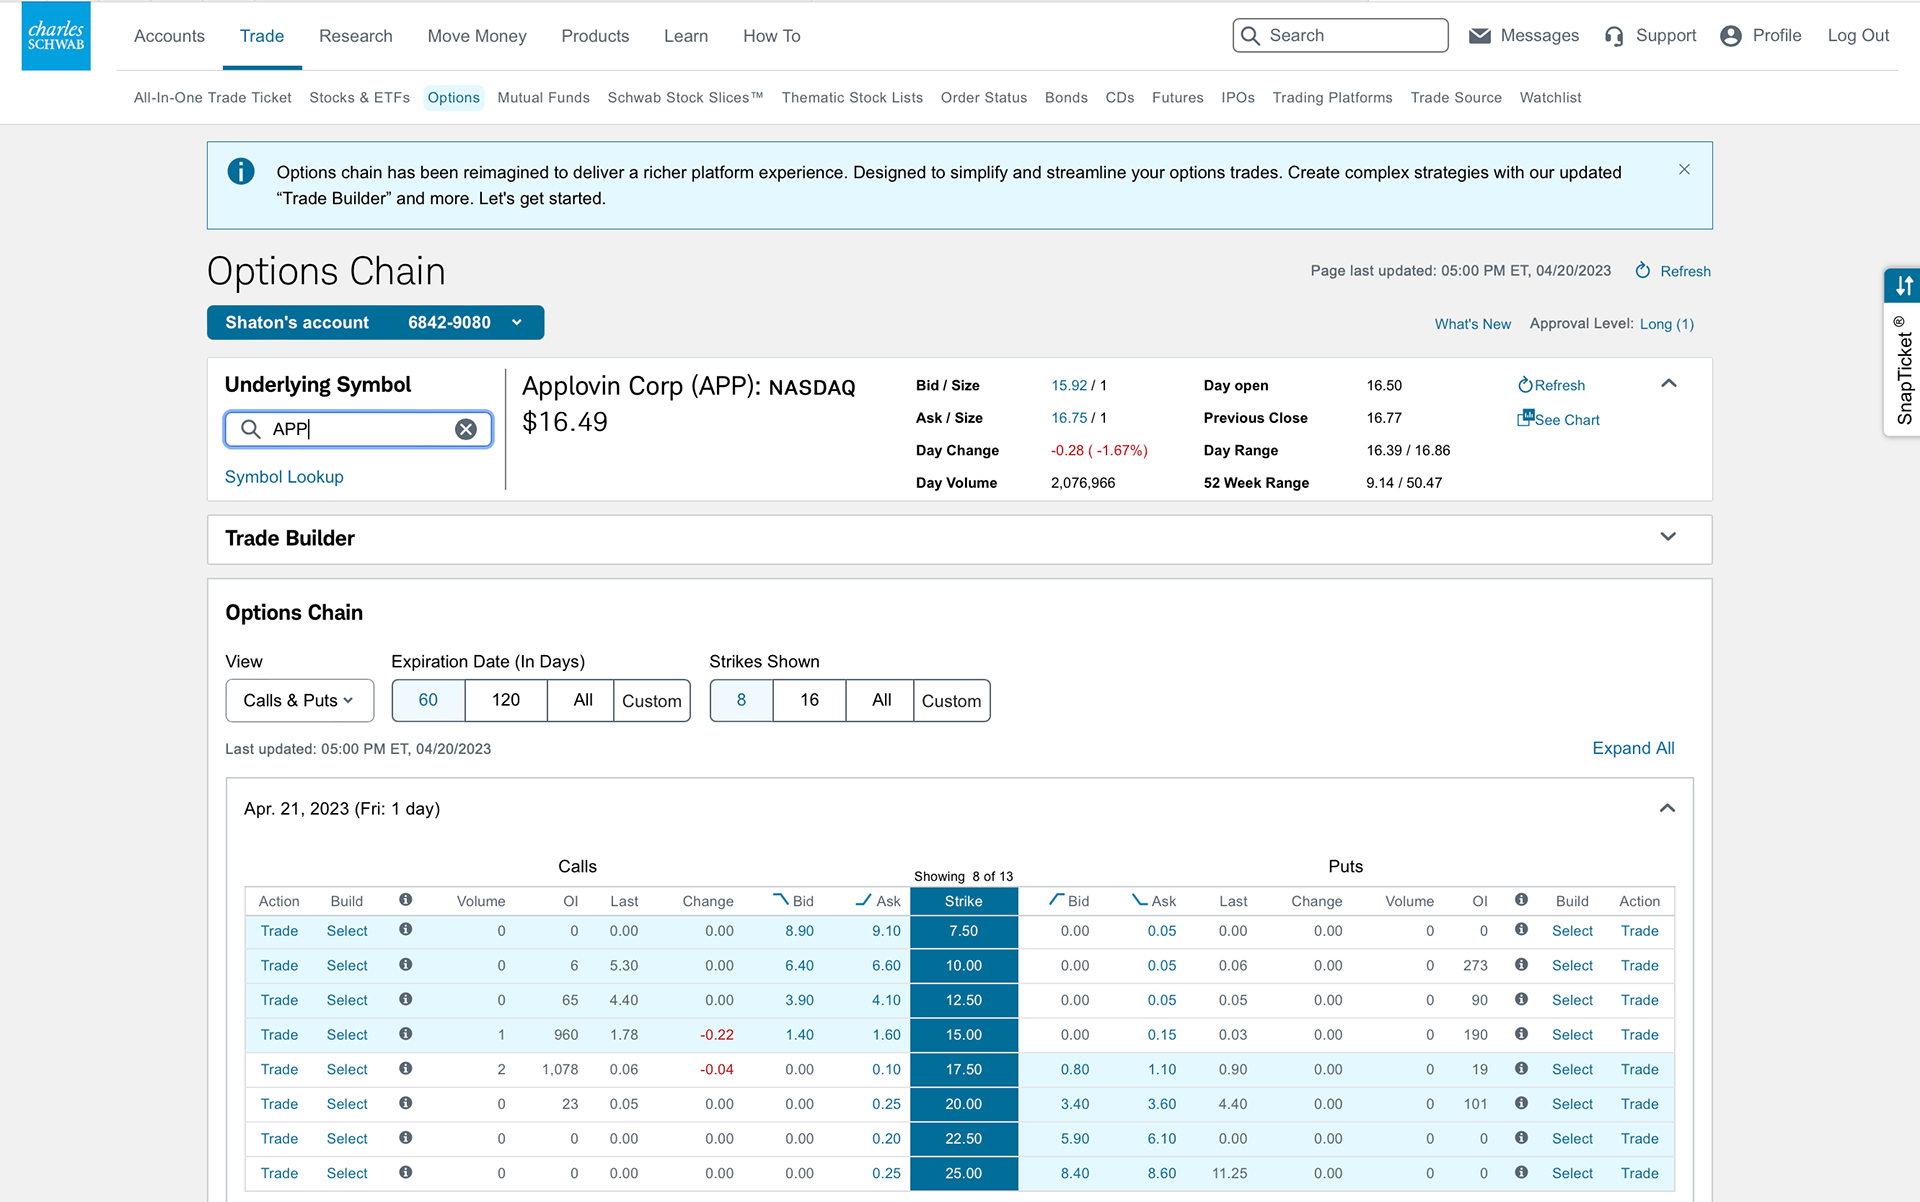Click puts info icon in 25.00 row
This screenshot has height=1202, width=1920.
pyautogui.click(x=1521, y=1172)
